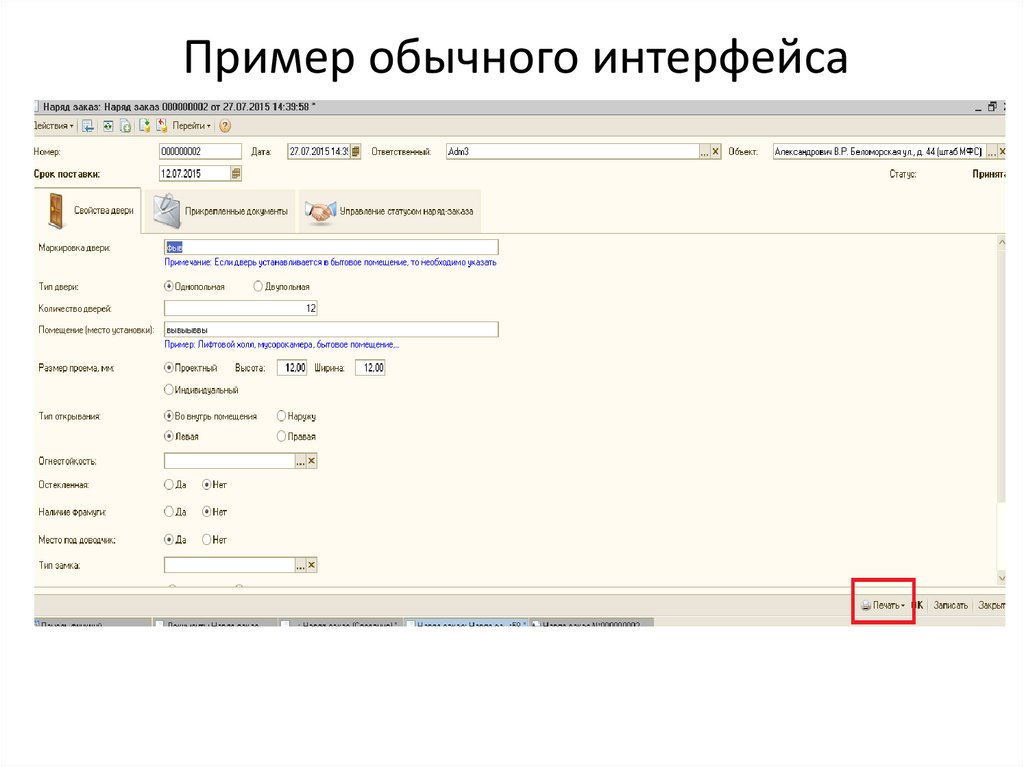Click the Количество дверей field
The width and height of the screenshot is (1024, 767).
pos(240,308)
